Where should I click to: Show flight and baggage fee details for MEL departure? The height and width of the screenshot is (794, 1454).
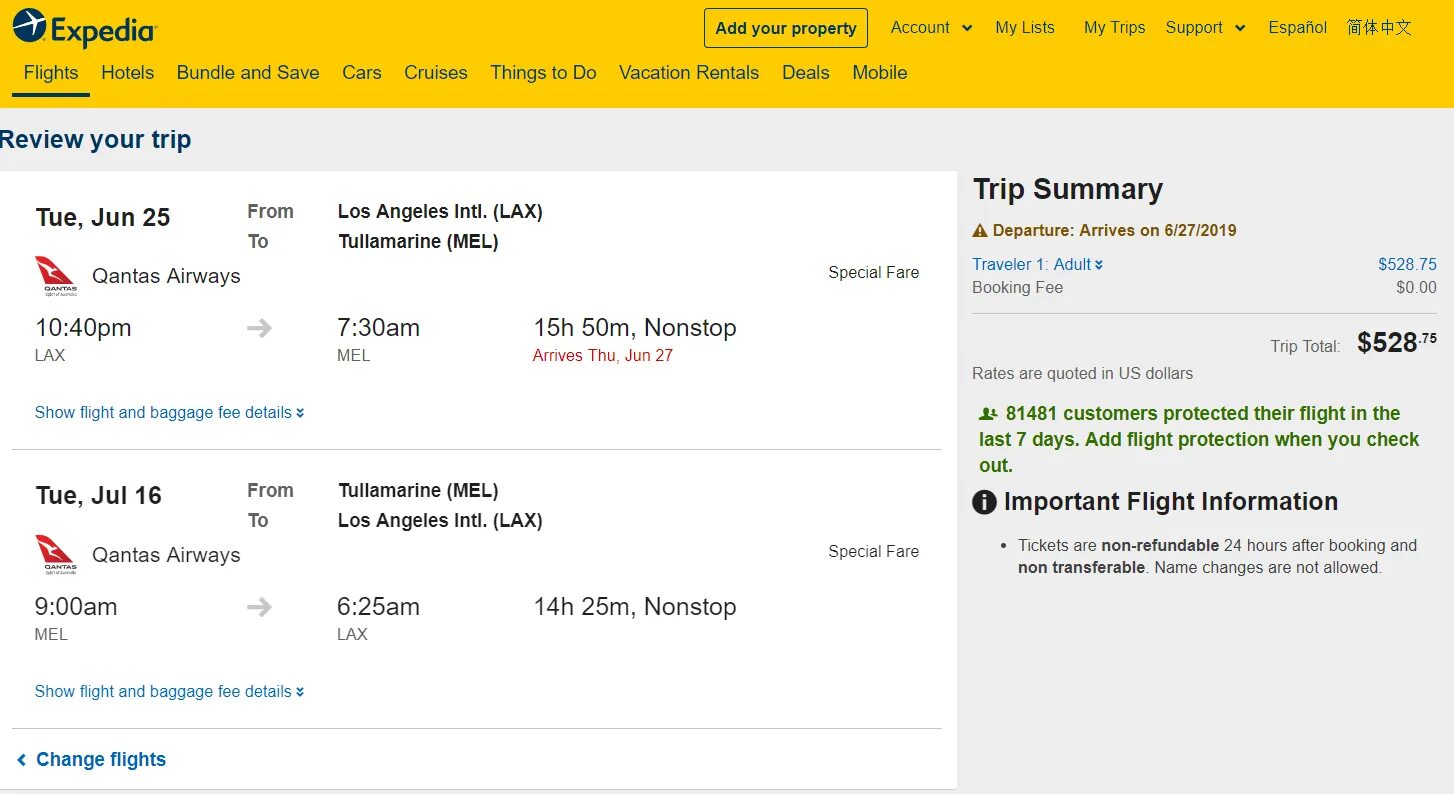point(169,691)
